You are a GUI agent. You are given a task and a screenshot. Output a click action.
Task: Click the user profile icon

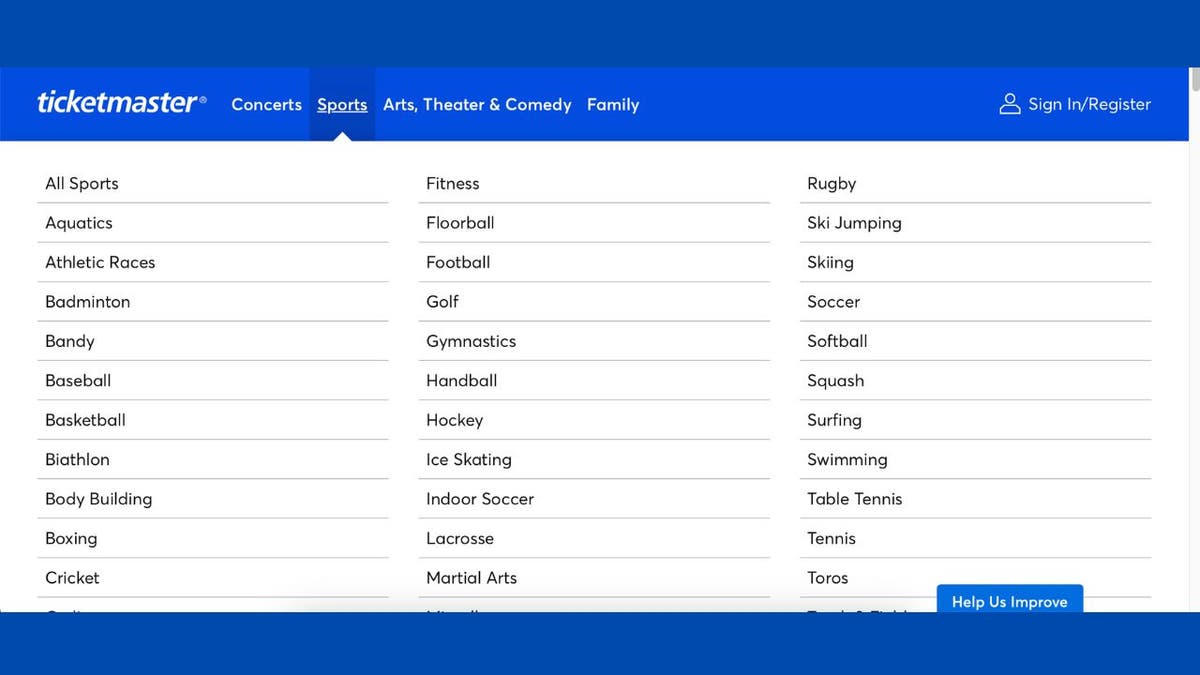click(x=1010, y=104)
